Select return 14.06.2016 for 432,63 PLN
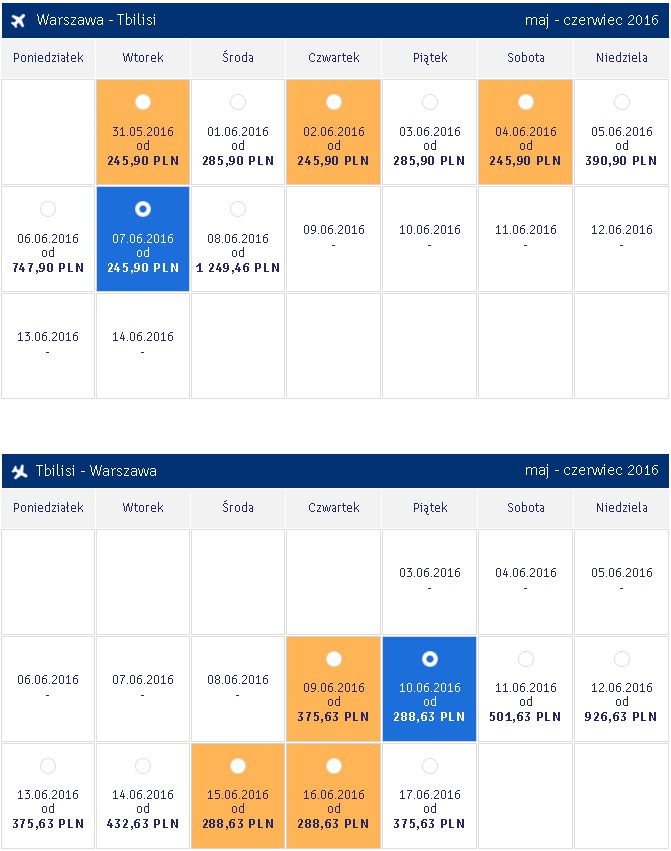This screenshot has width=671, height=851. click(x=143, y=766)
